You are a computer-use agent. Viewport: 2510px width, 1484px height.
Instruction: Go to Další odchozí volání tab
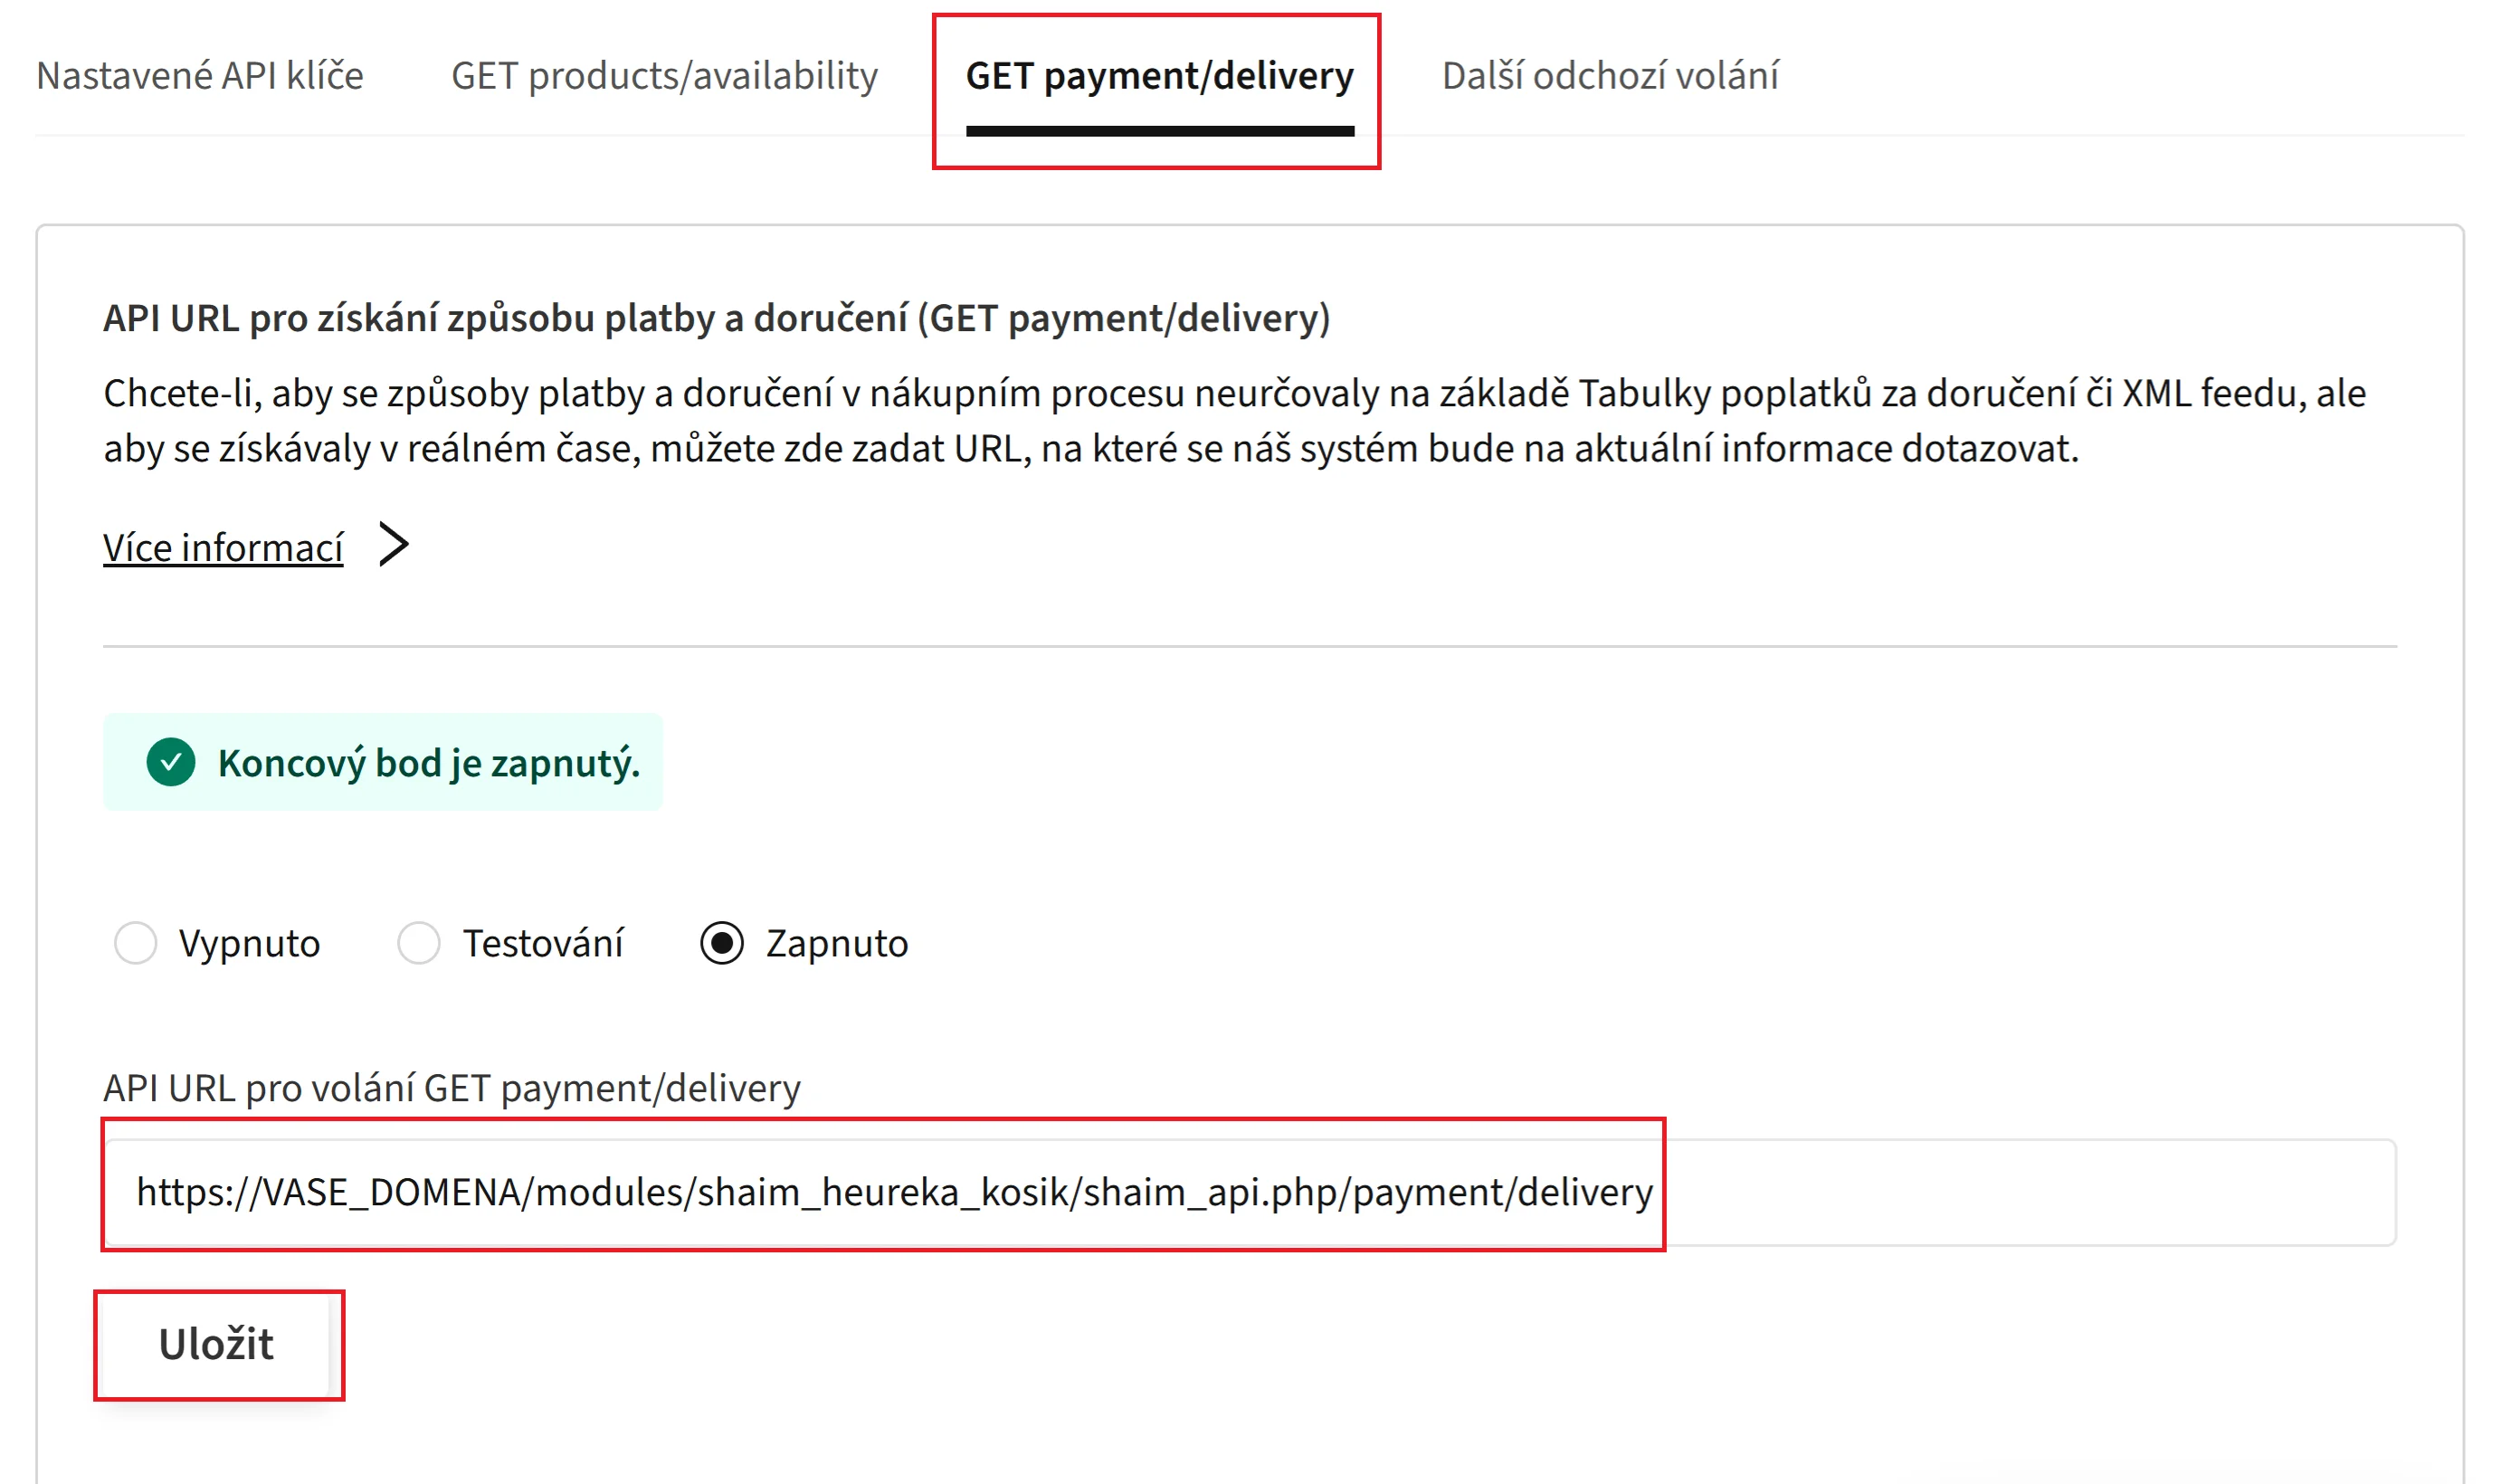(1610, 76)
